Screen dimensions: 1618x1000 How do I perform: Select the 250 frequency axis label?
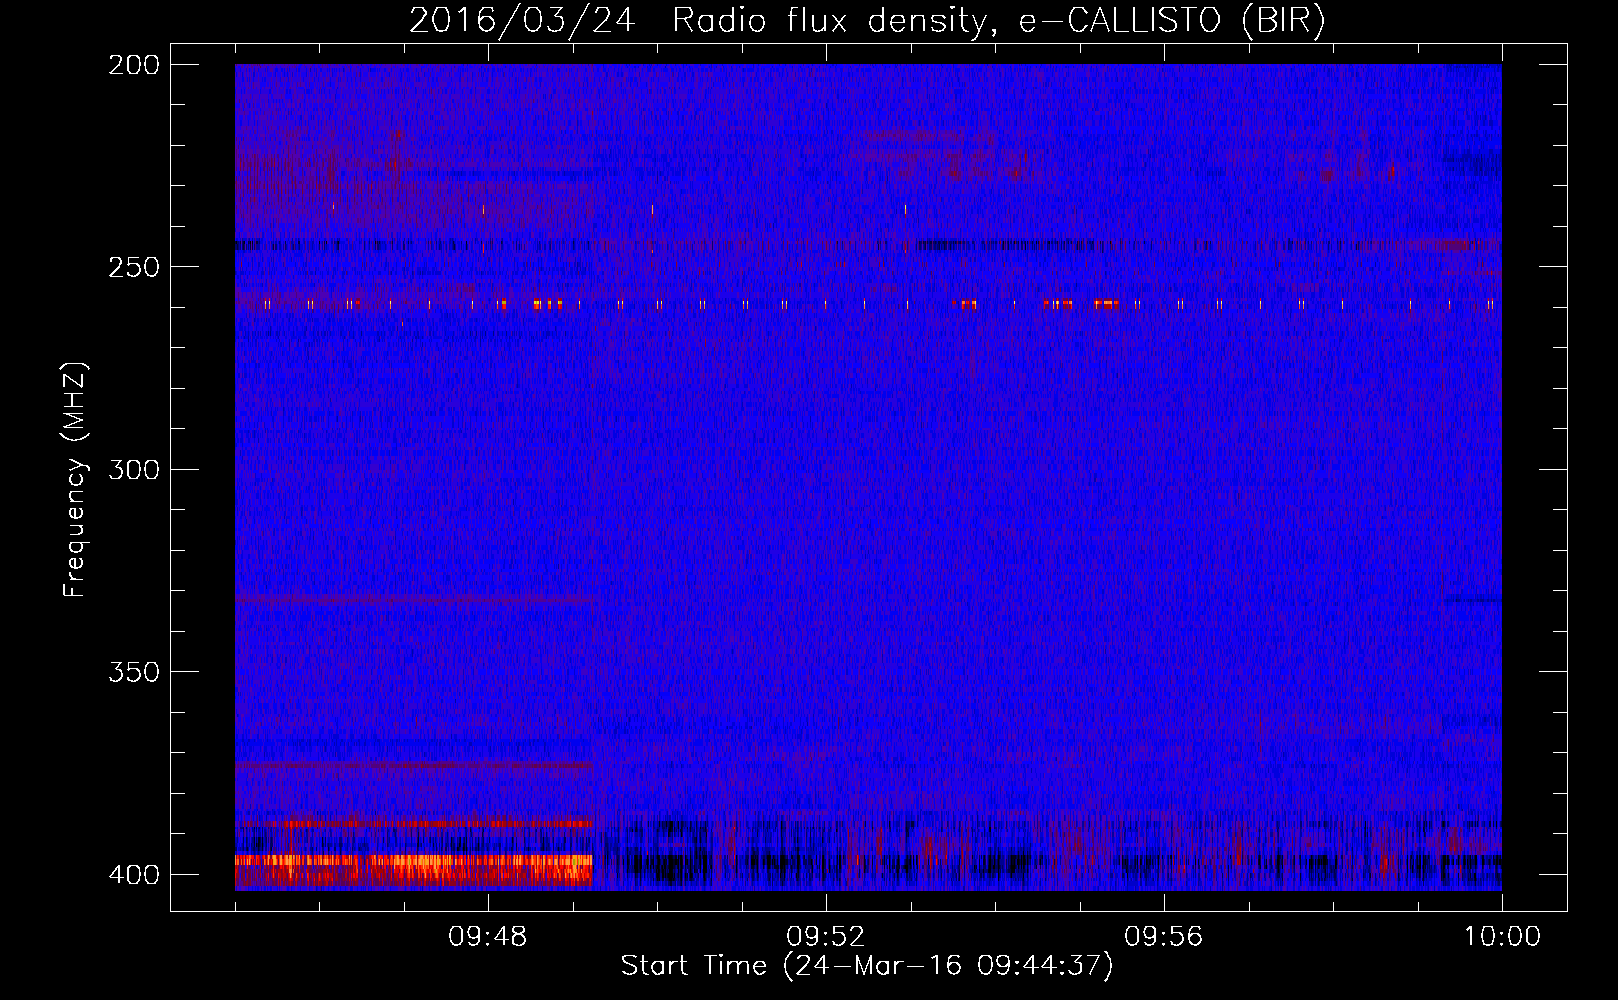[134, 267]
